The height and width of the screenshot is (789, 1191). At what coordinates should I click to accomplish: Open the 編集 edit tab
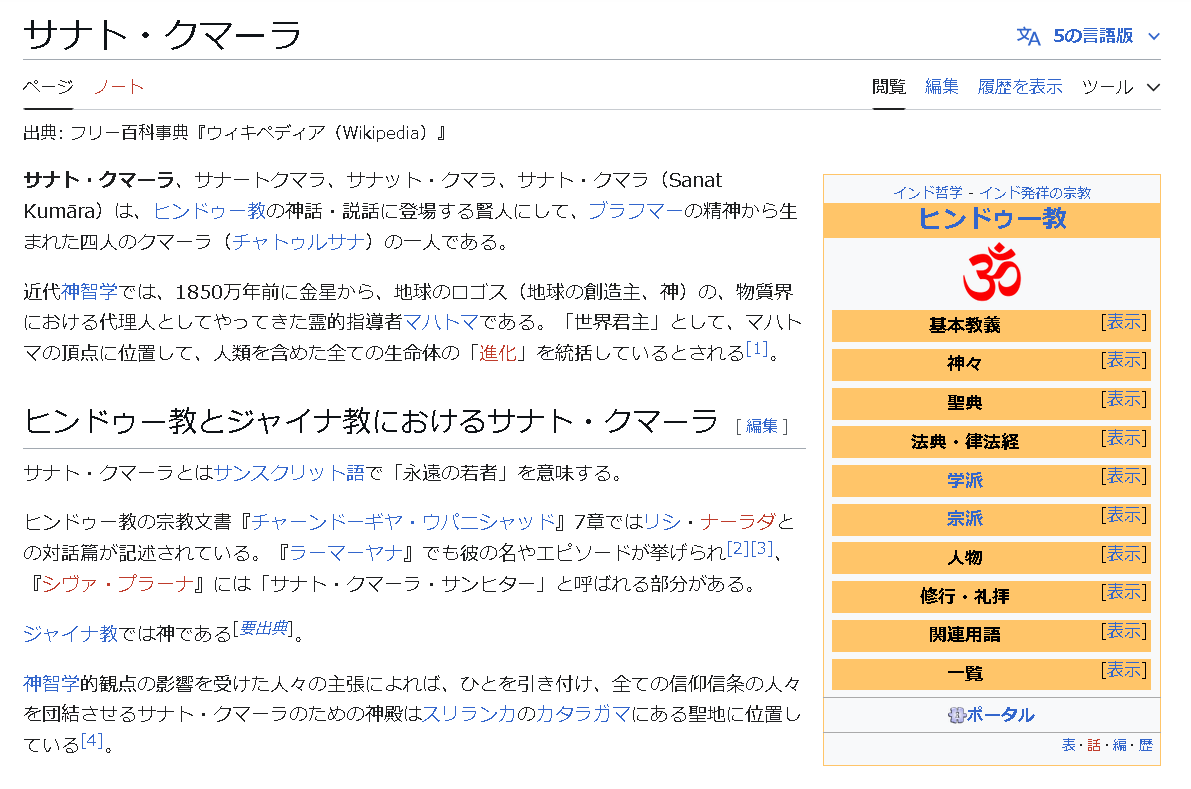[x=942, y=87]
